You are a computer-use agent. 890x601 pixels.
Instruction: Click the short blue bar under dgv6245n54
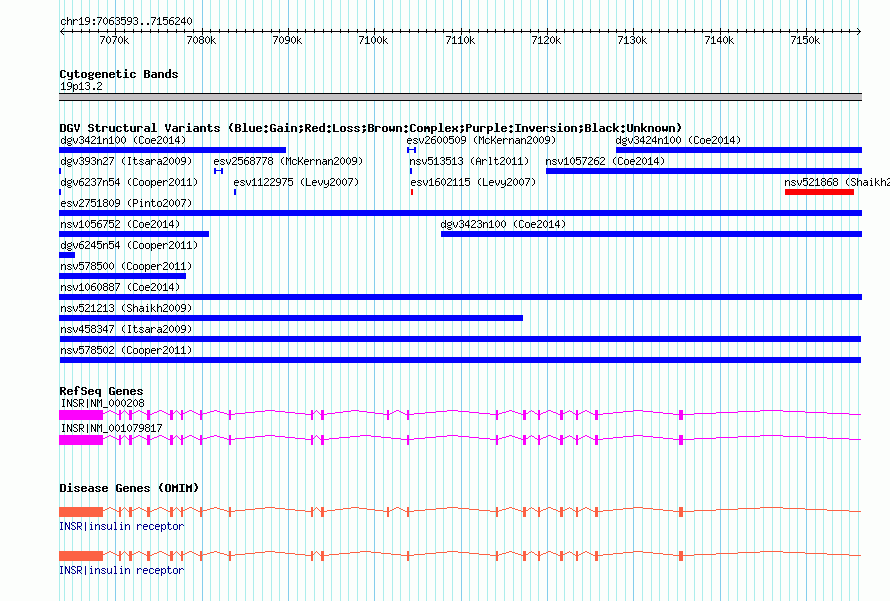(x=67, y=255)
